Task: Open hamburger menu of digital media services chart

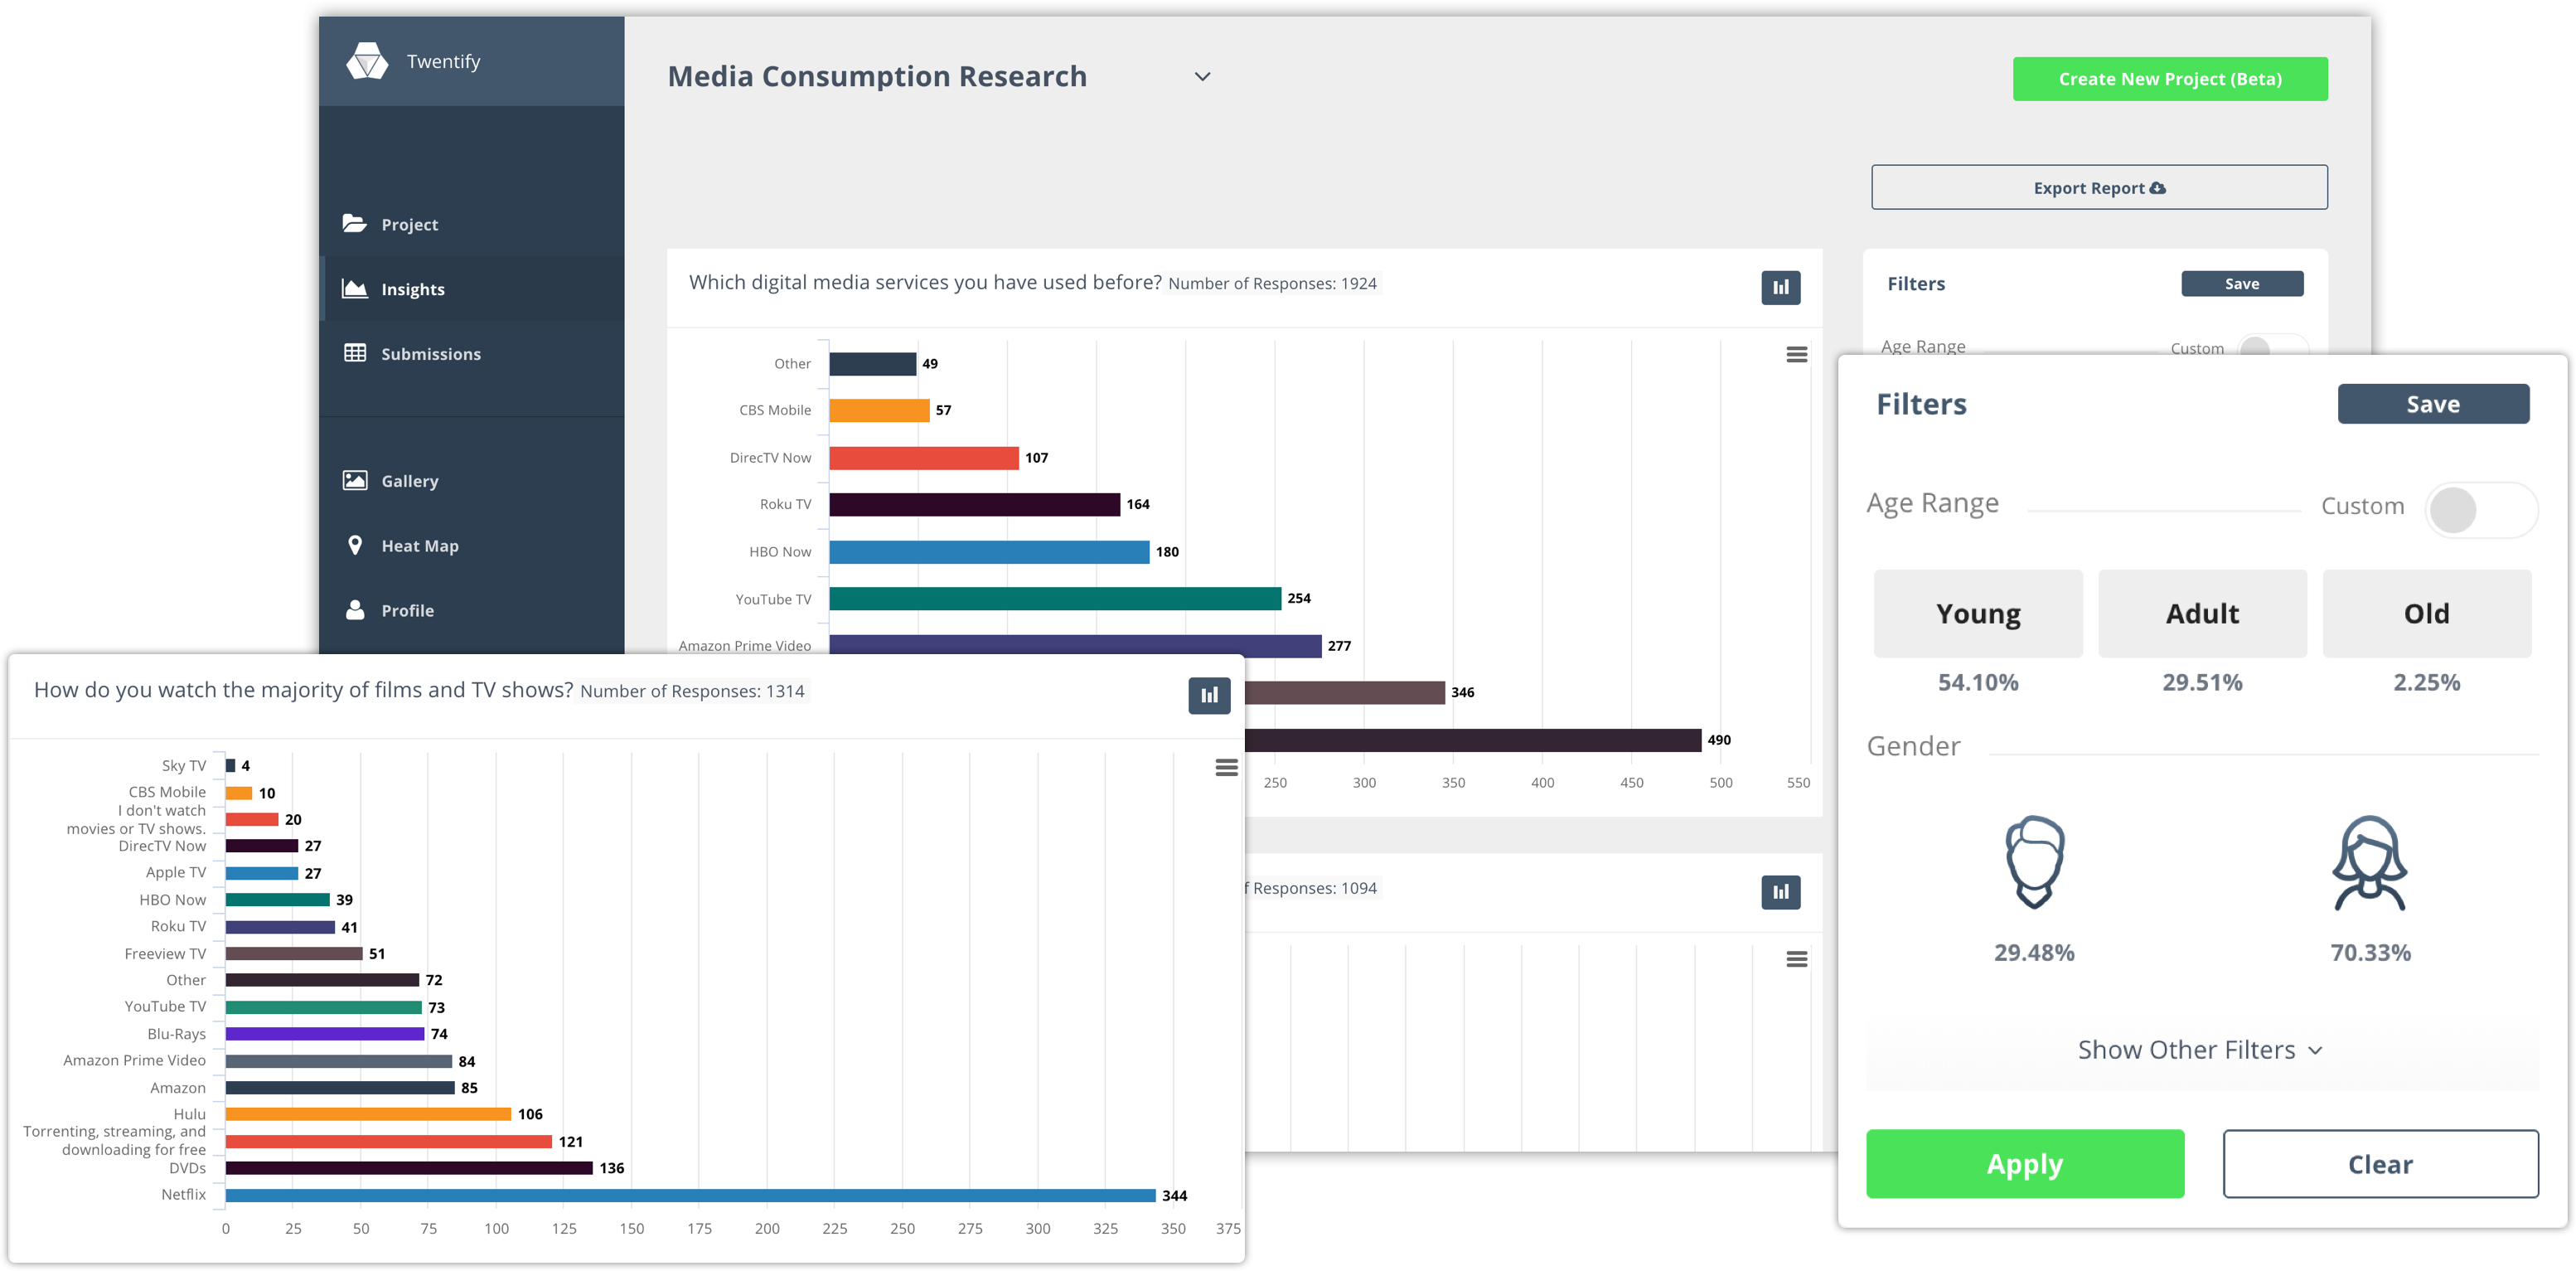Action: pos(1796,354)
